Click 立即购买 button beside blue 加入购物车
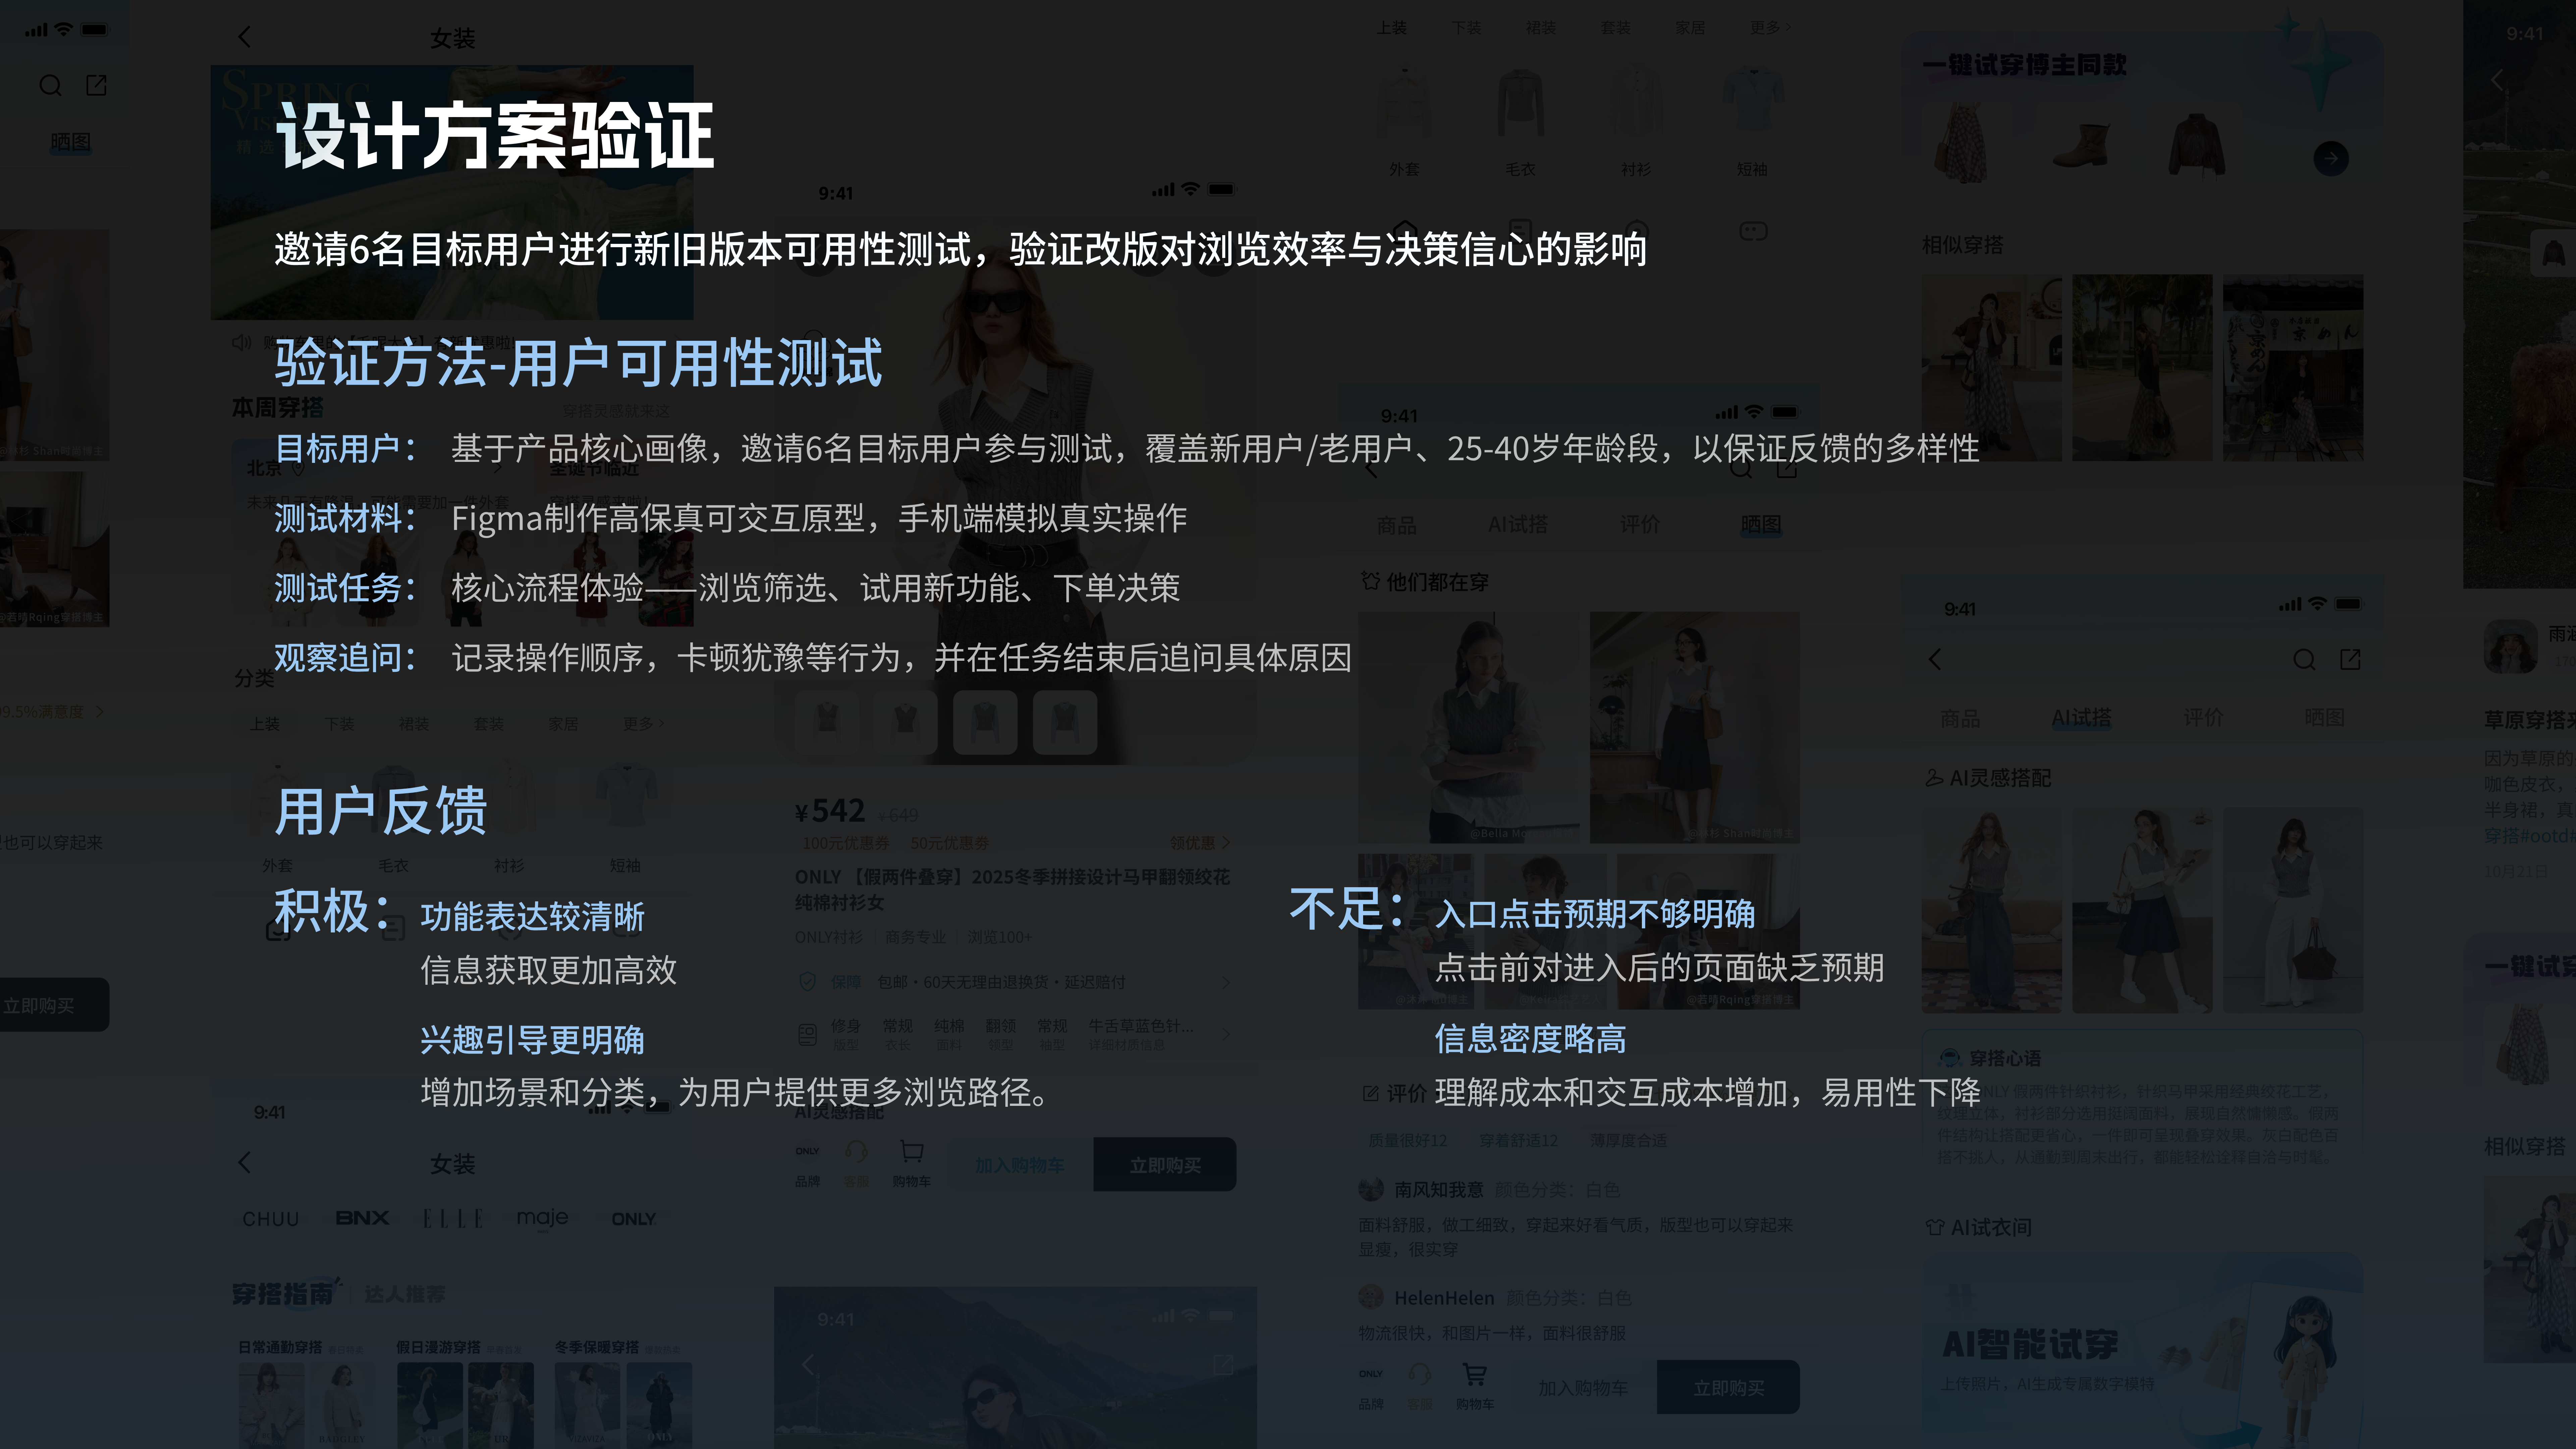The height and width of the screenshot is (1449, 2576). point(1165,1165)
